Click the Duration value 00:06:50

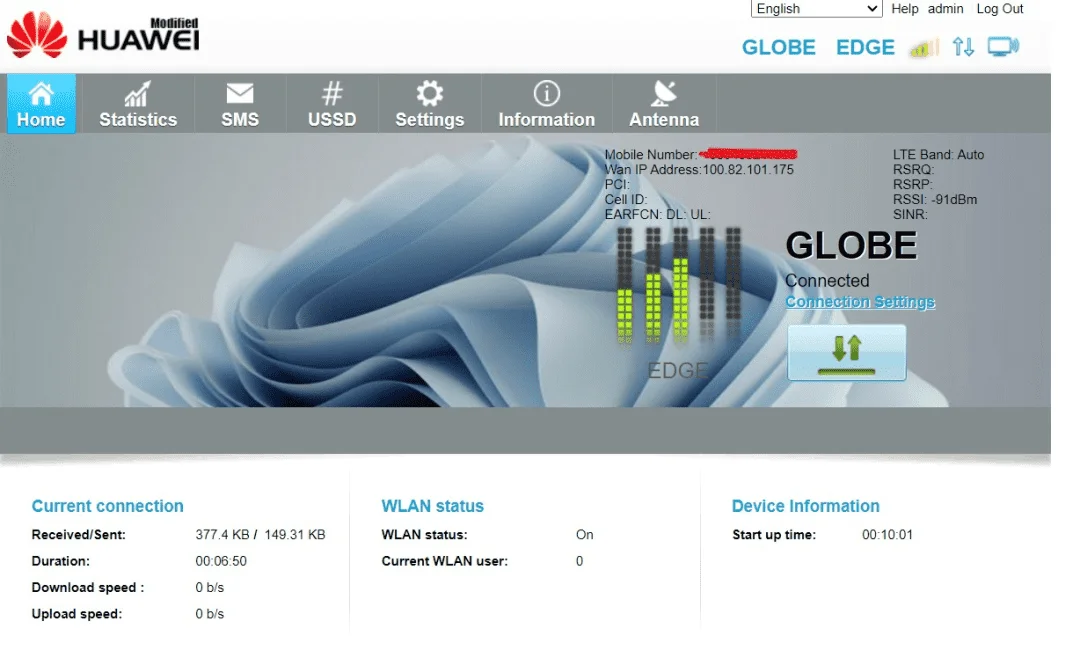coord(220,561)
